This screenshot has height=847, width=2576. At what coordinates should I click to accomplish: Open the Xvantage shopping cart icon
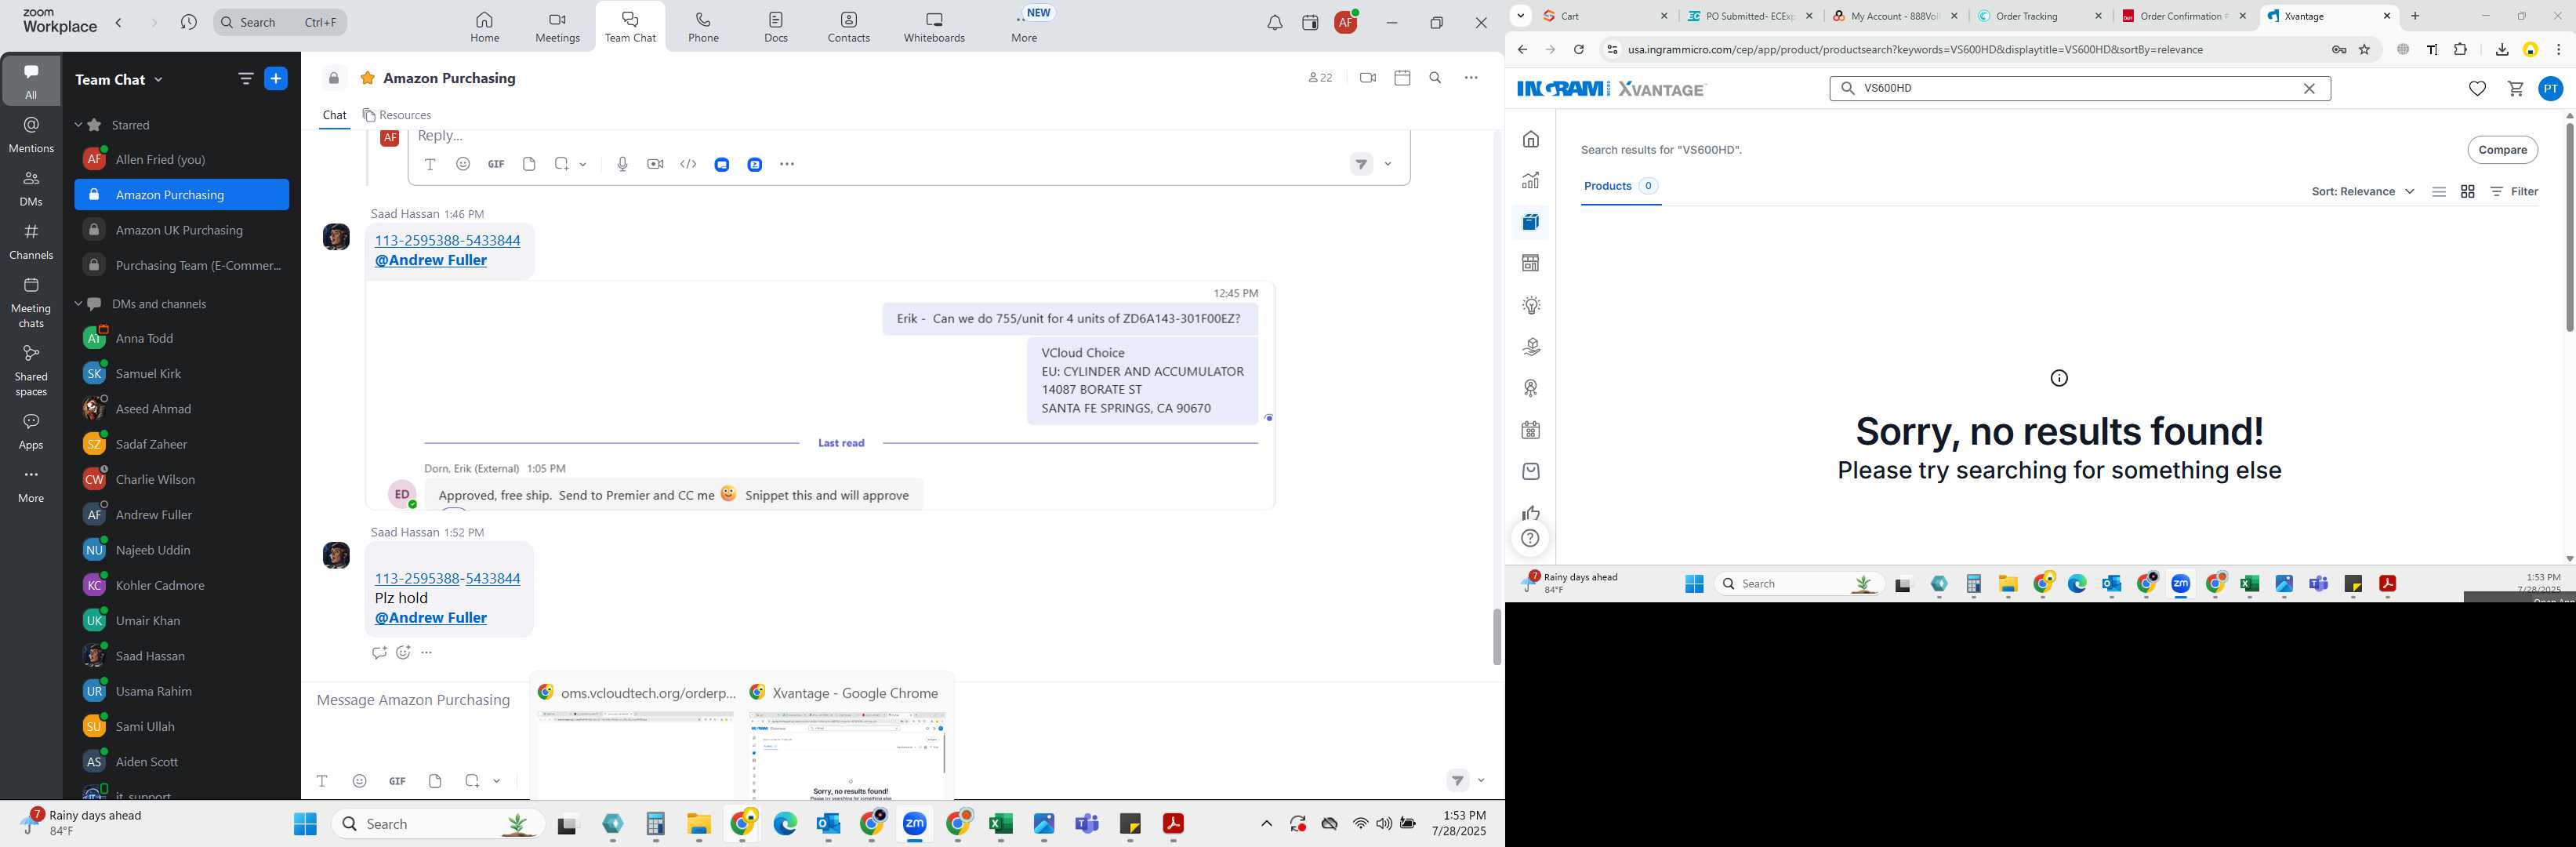click(2515, 89)
